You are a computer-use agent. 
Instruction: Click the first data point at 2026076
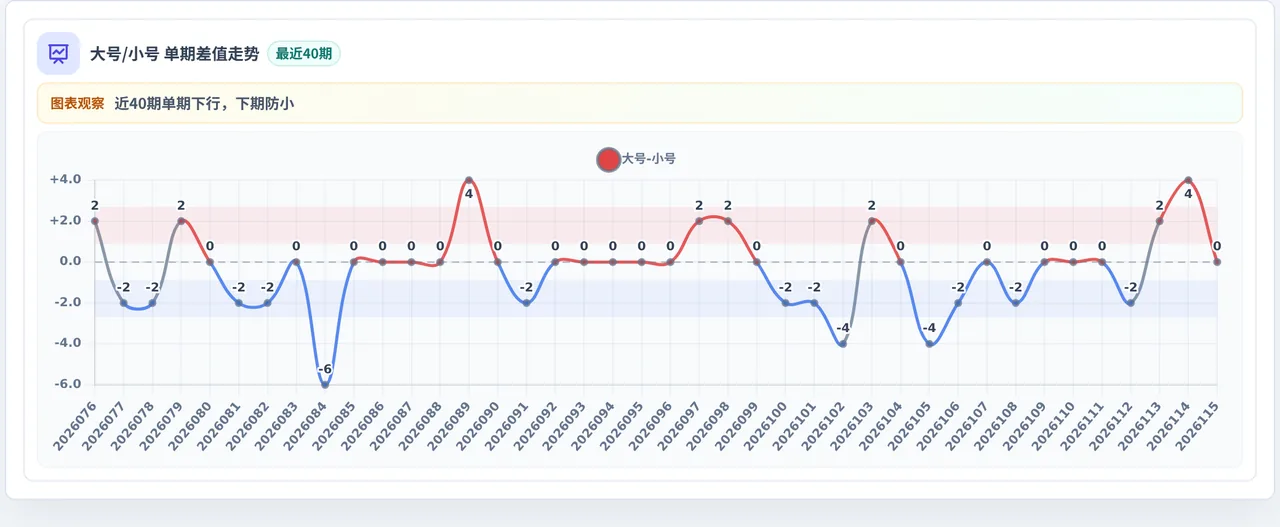pos(95,221)
